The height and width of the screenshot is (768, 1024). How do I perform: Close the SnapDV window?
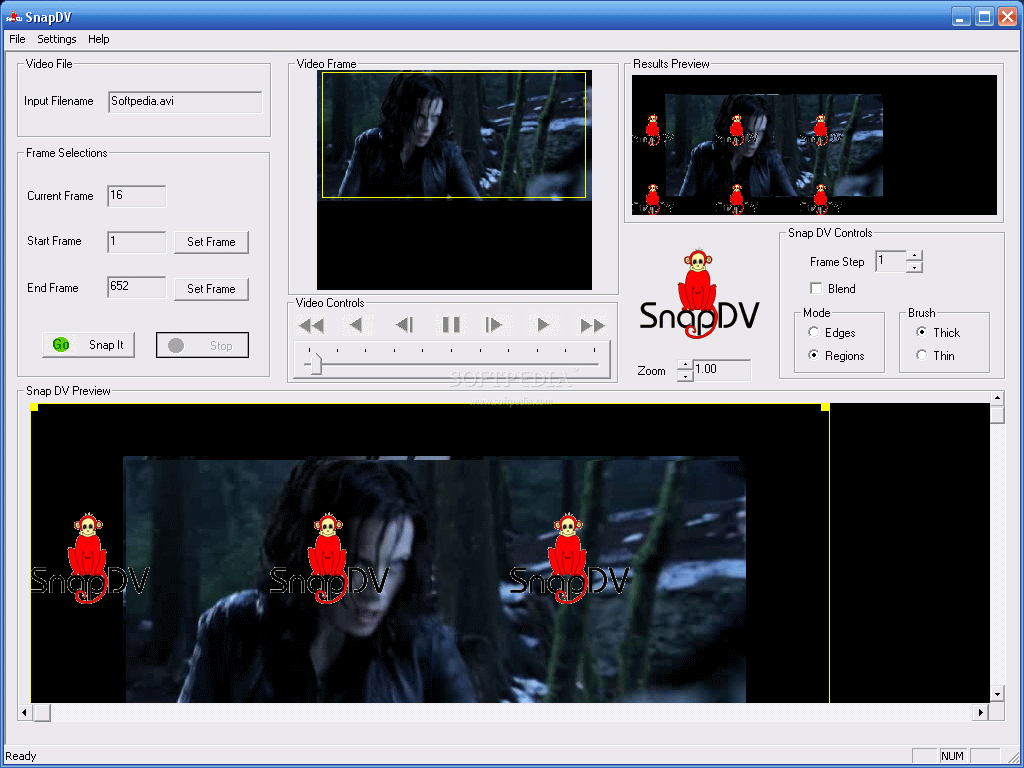1008,16
